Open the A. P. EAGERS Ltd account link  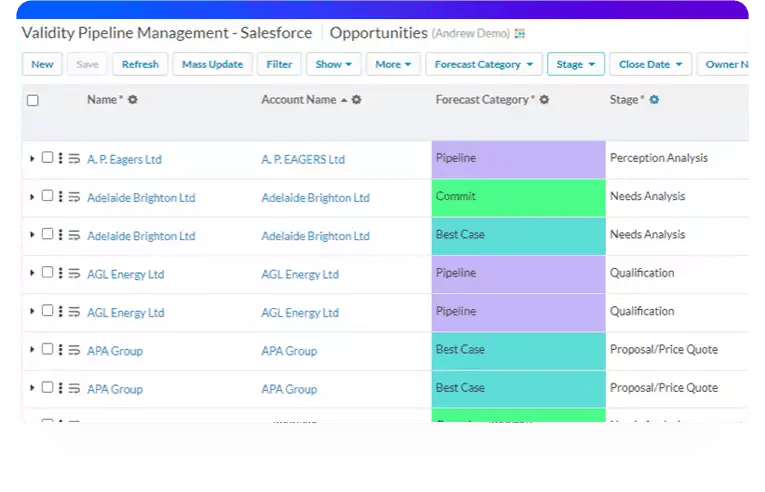click(303, 160)
